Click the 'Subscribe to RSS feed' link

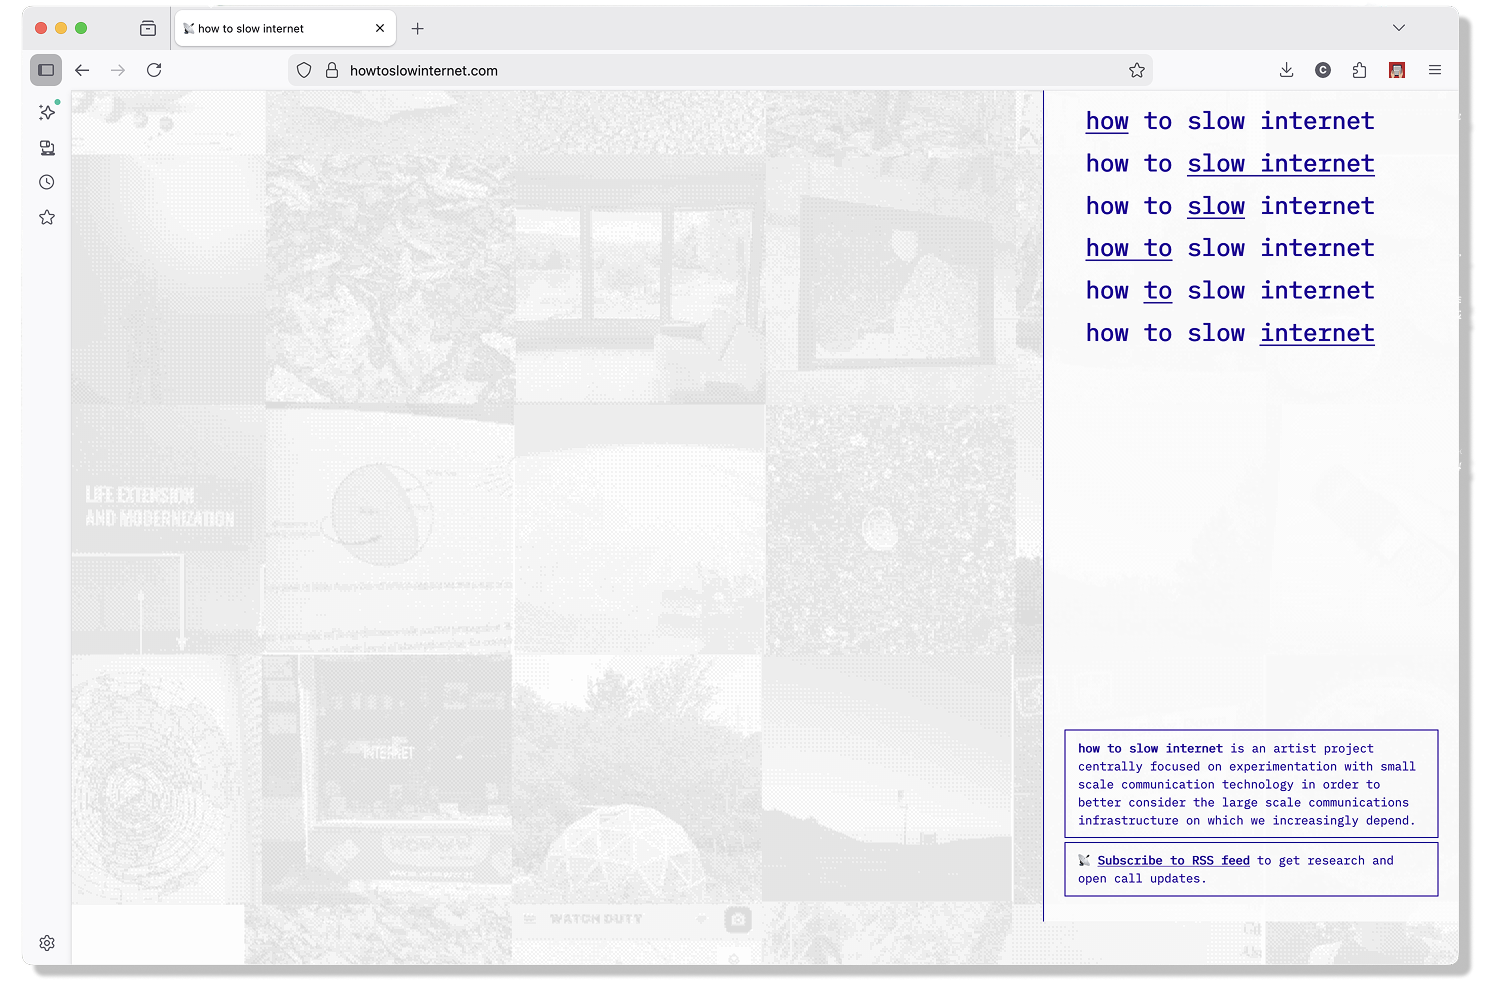[1172, 861]
